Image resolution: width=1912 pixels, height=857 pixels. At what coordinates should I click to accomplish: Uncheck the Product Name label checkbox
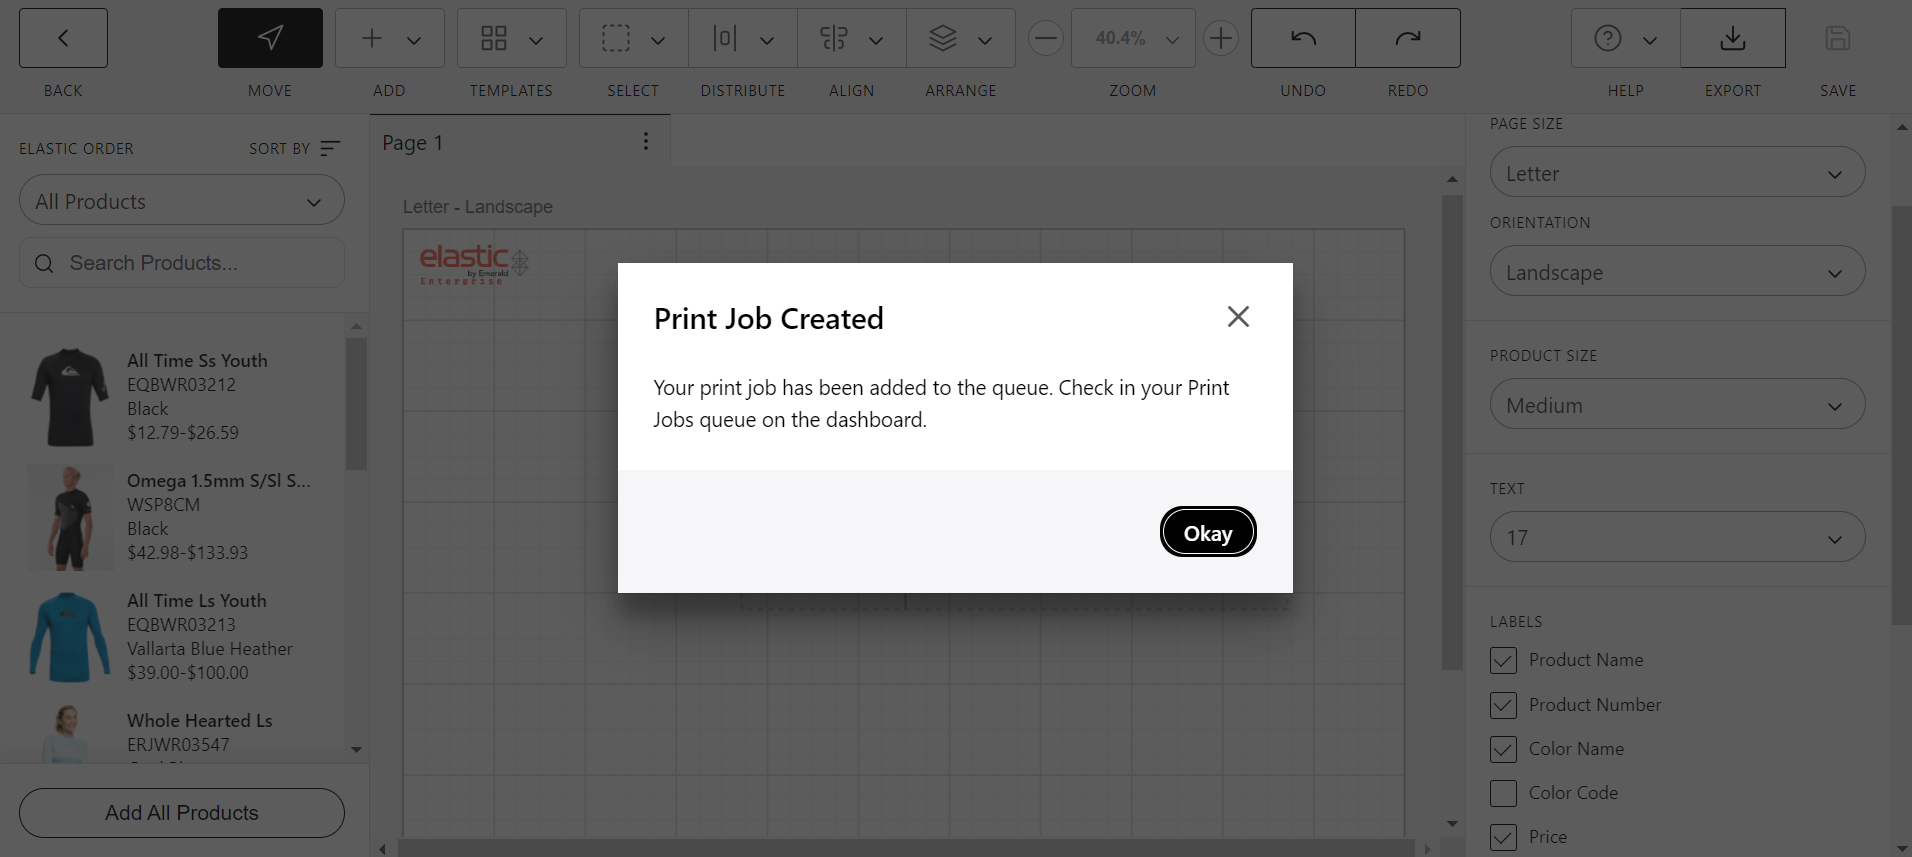(1503, 660)
